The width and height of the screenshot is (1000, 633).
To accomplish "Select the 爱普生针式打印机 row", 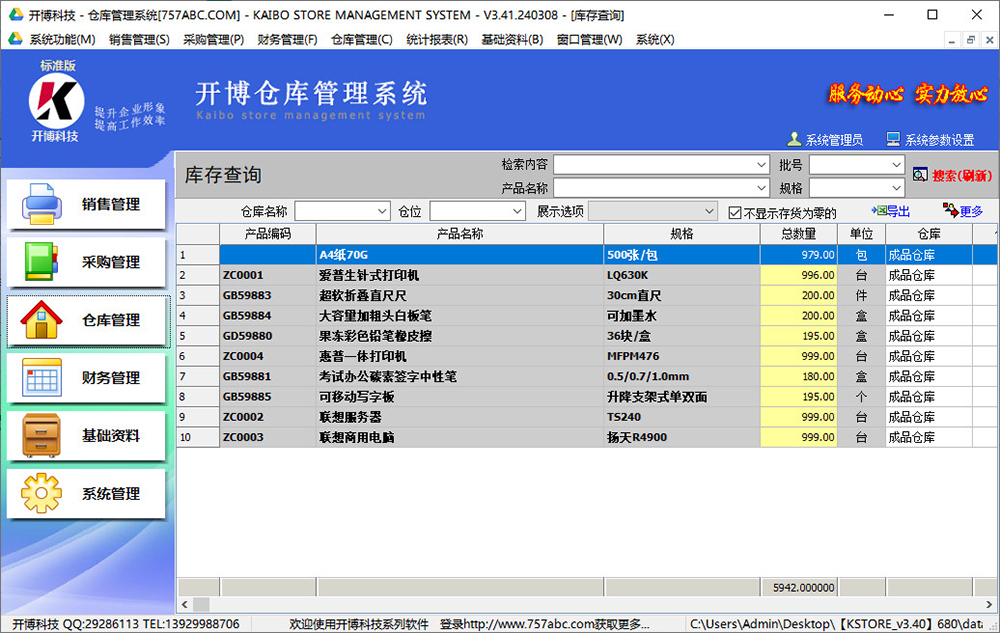I will point(587,275).
